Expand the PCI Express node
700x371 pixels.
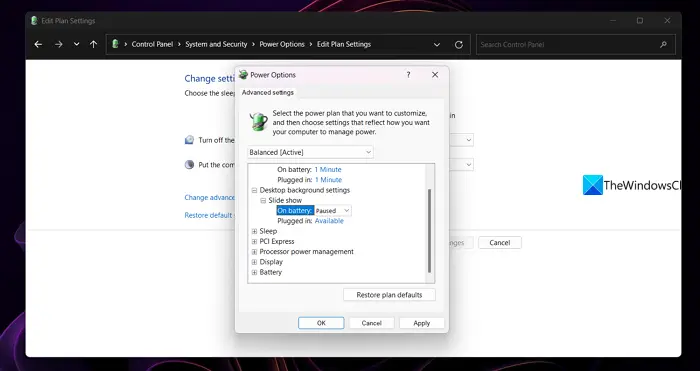tap(254, 242)
